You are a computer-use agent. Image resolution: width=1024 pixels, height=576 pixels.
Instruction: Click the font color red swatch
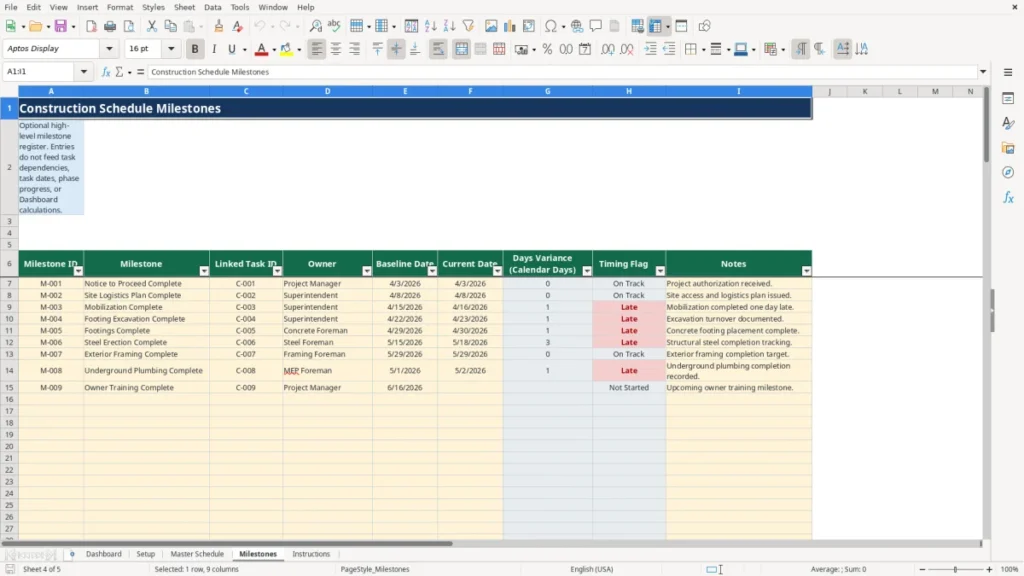pos(261,49)
